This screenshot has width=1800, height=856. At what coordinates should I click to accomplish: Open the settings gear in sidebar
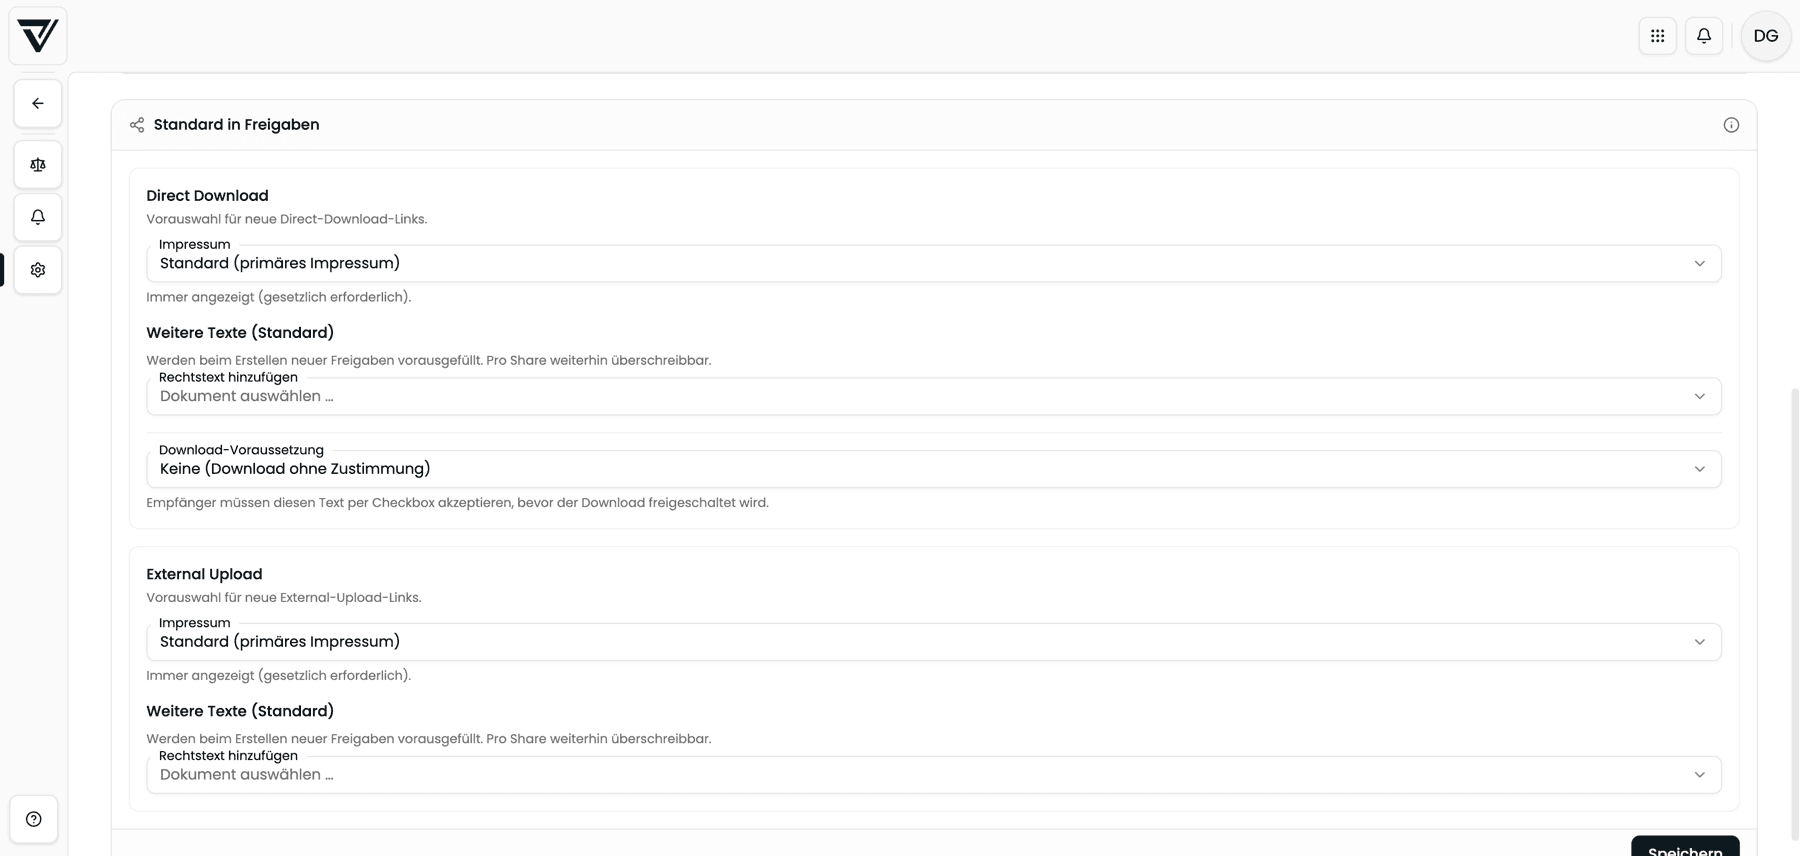tap(38, 270)
